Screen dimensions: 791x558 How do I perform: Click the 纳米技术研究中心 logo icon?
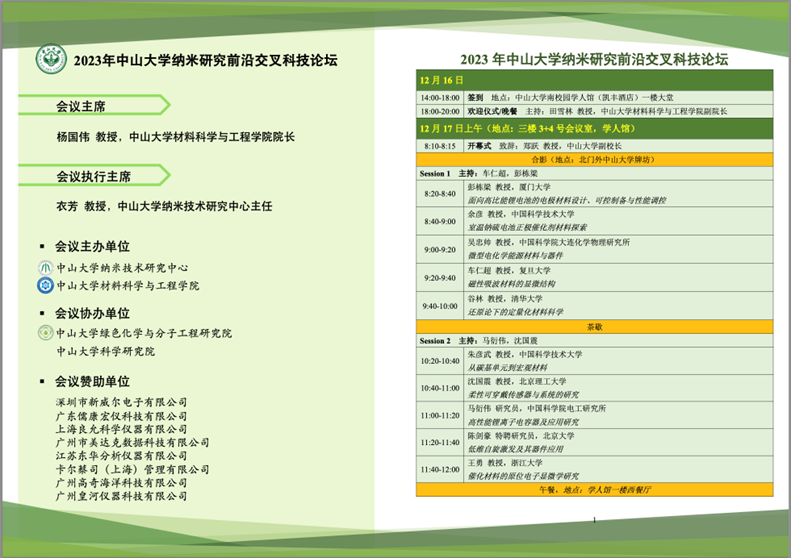45,268
